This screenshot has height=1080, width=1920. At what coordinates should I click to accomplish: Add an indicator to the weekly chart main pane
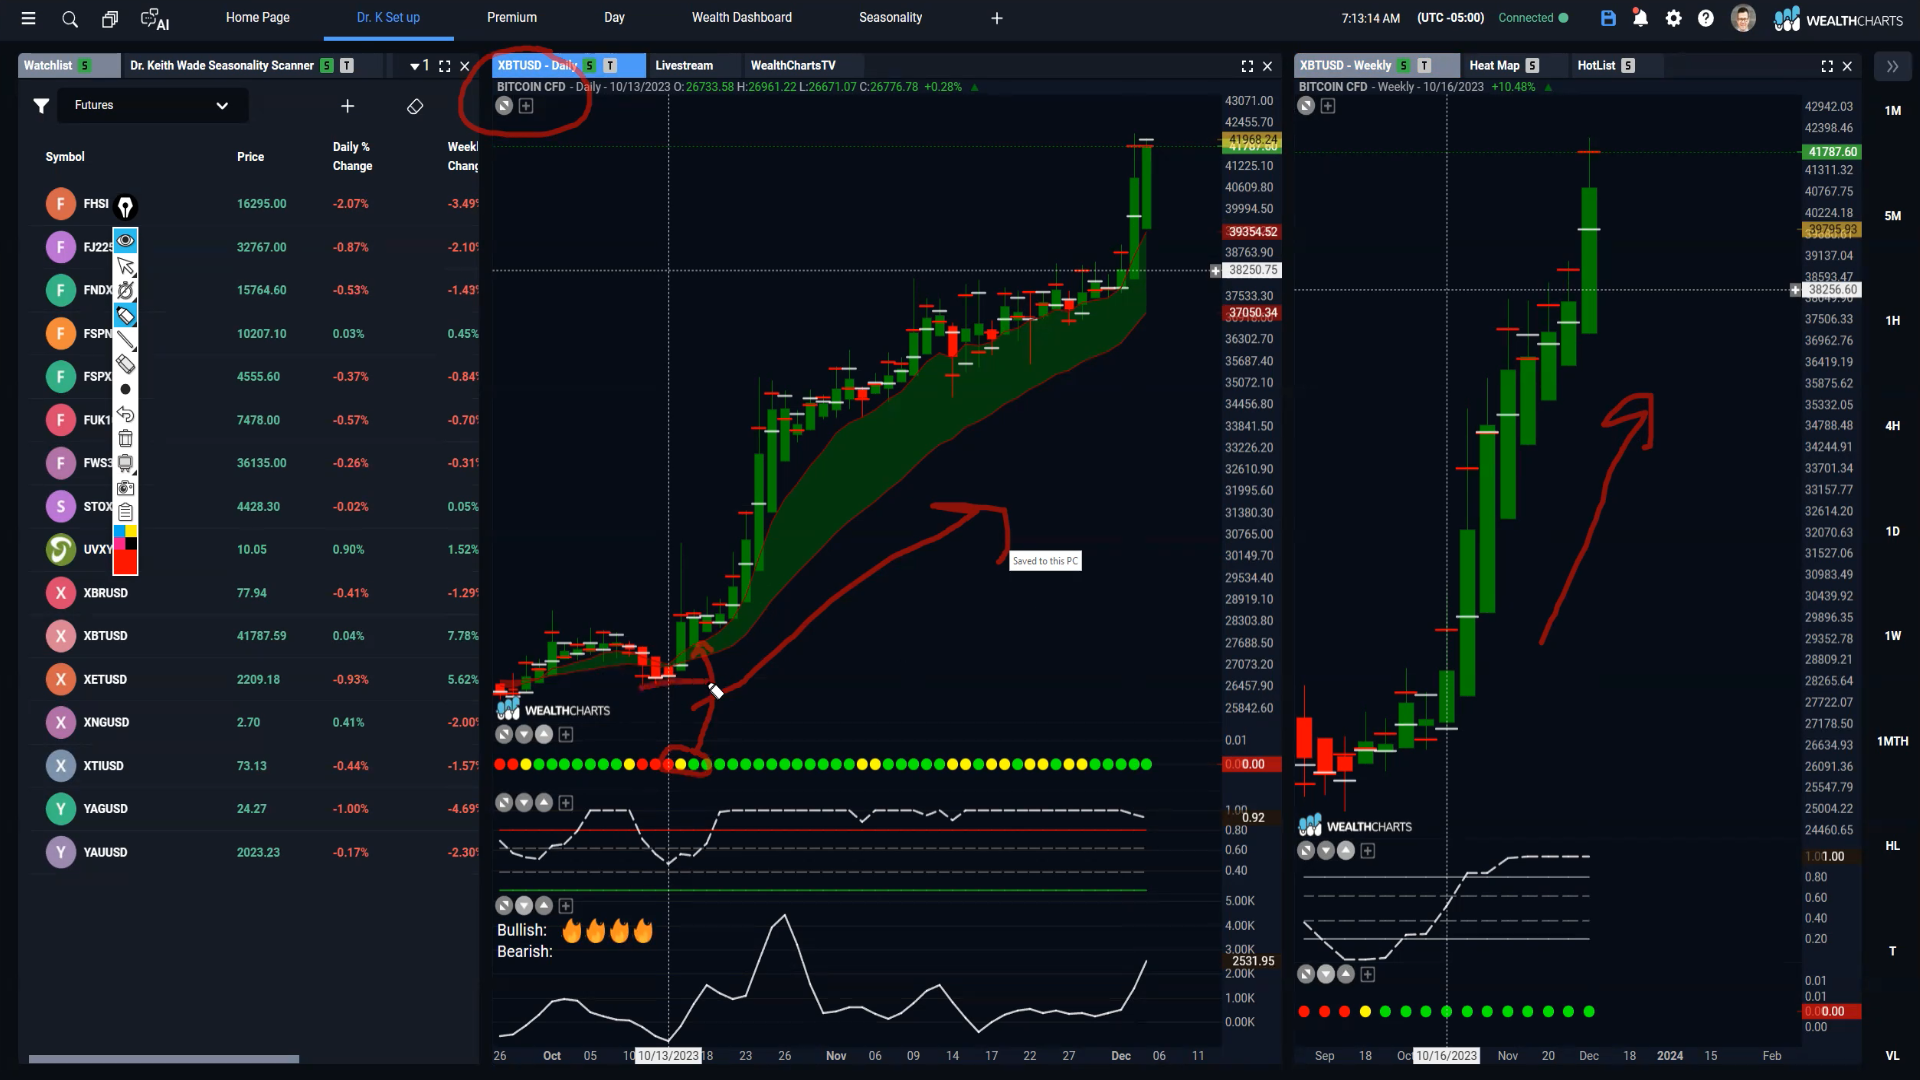click(x=1328, y=106)
